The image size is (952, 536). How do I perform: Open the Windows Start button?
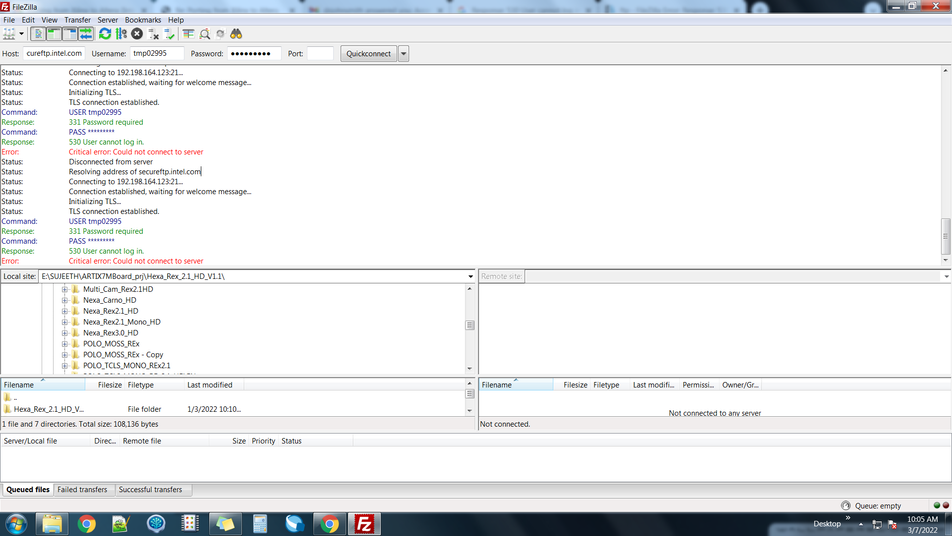tap(16, 524)
